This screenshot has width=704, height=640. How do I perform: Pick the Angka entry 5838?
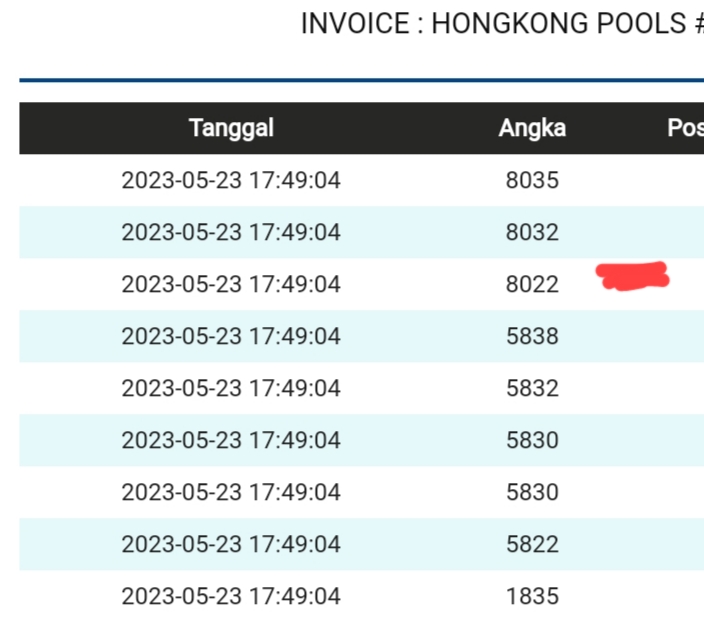click(x=532, y=337)
